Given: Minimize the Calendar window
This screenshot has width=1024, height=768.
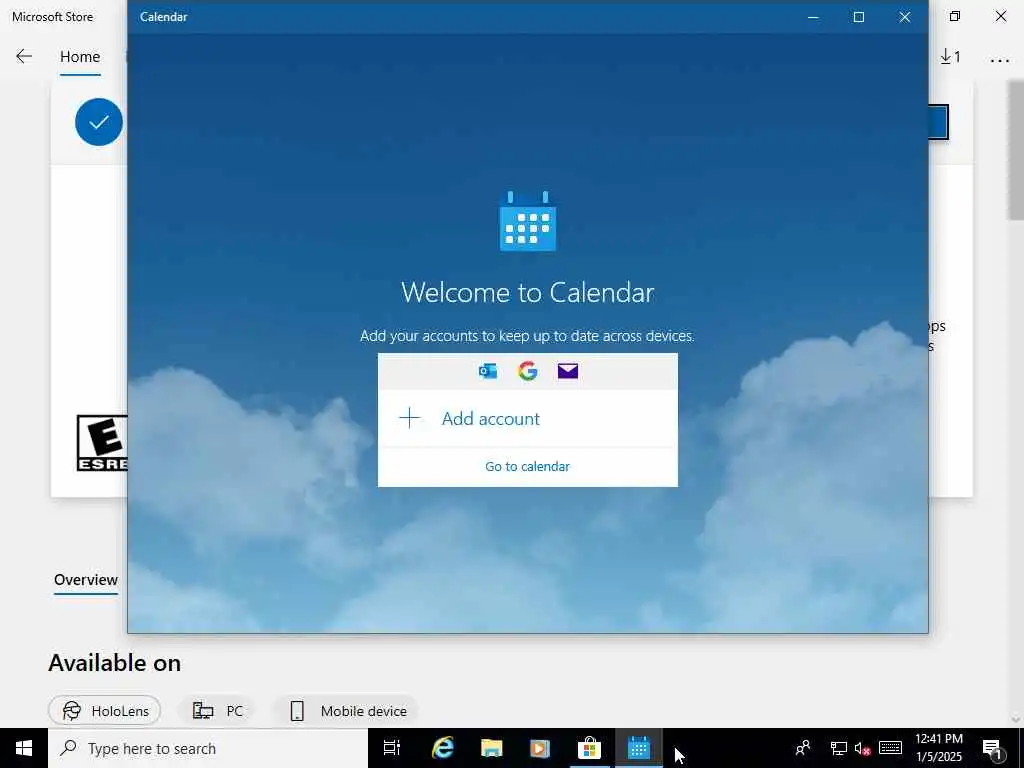Looking at the screenshot, I should (x=813, y=17).
